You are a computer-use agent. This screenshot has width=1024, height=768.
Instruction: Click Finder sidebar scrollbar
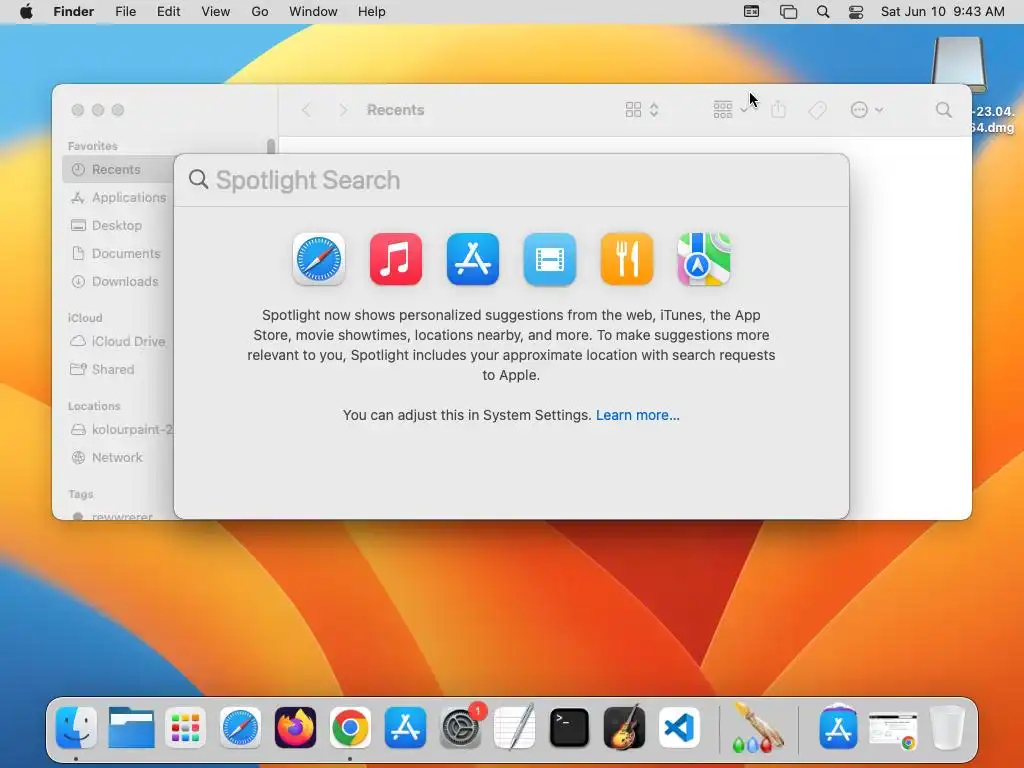click(271, 146)
